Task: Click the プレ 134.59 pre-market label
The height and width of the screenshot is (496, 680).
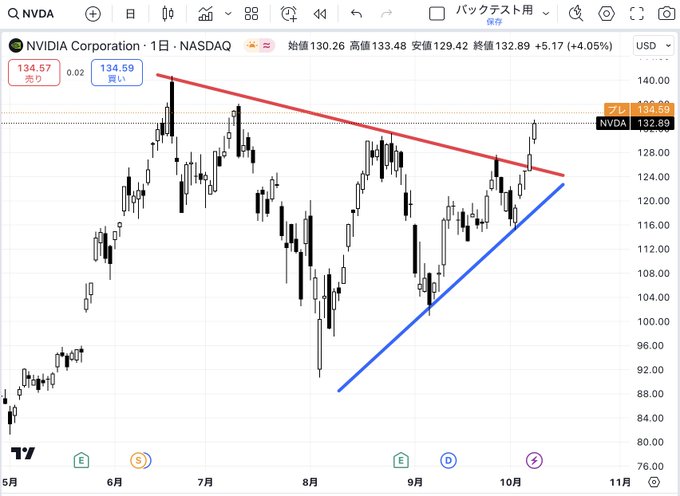Action: [639, 110]
